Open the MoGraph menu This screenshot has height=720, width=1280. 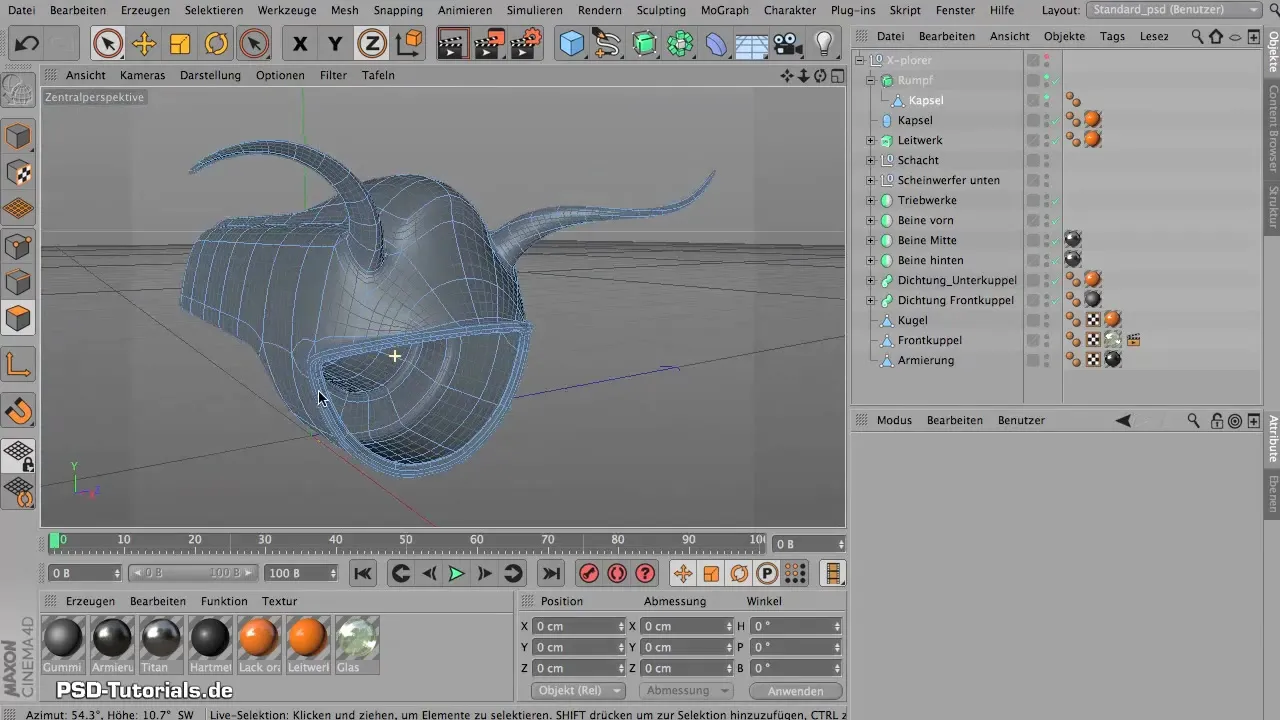725,10
